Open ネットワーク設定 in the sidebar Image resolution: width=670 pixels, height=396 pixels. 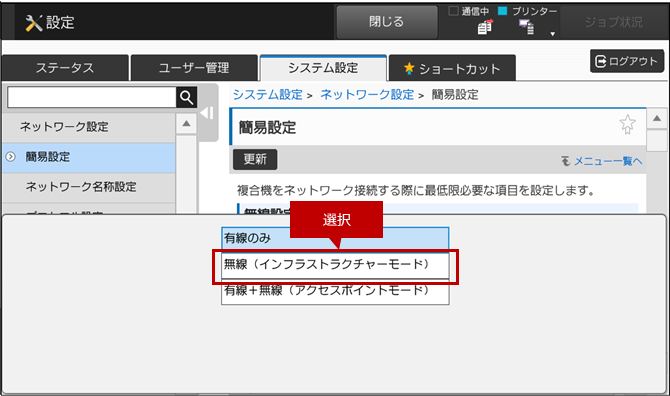pyautogui.click(x=88, y=127)
